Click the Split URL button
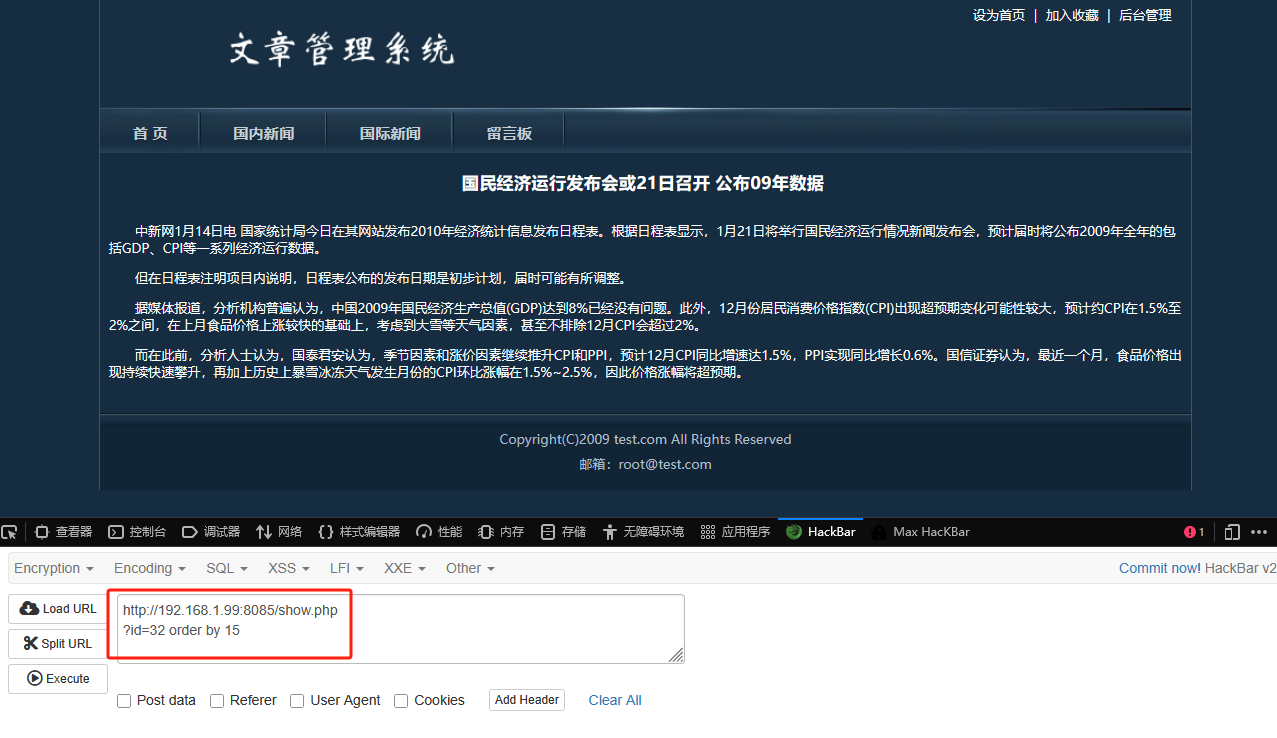Screen dimensions: 1277x738 coord(58,644)
